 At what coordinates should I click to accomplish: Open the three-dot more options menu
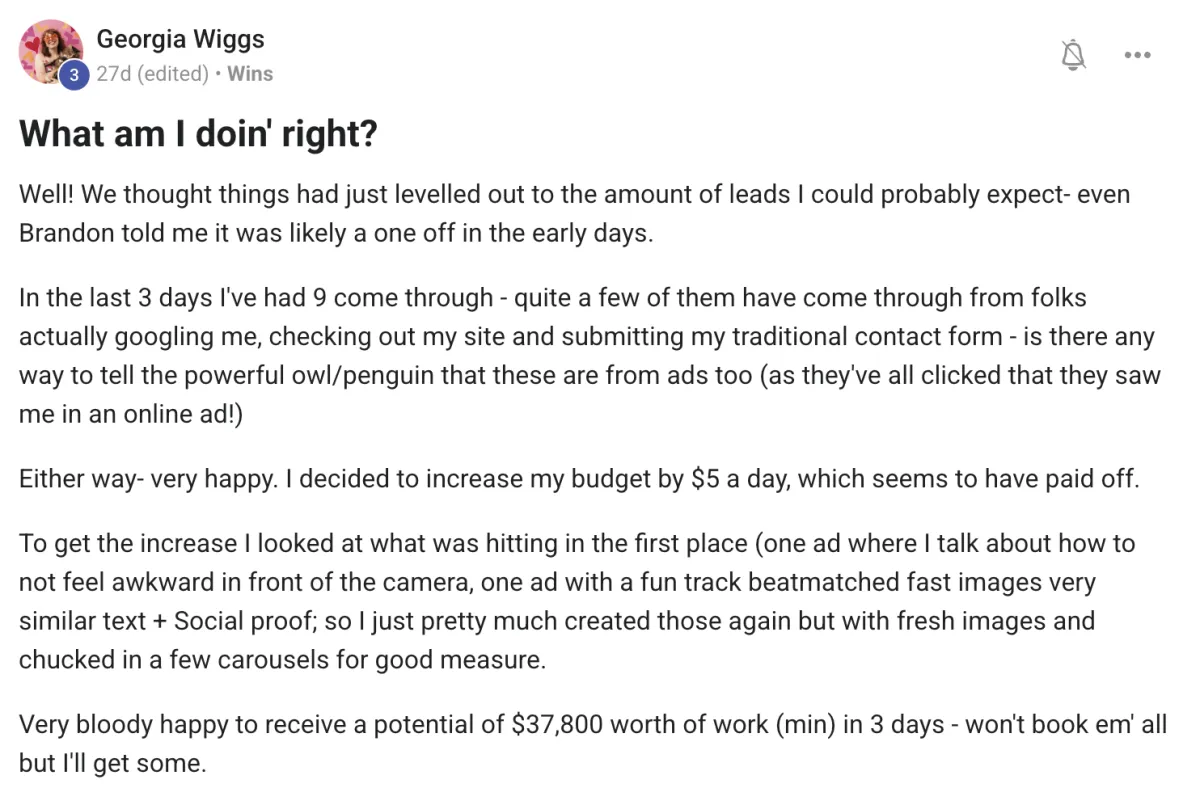pyautogui.click(x=1137, y=55)
